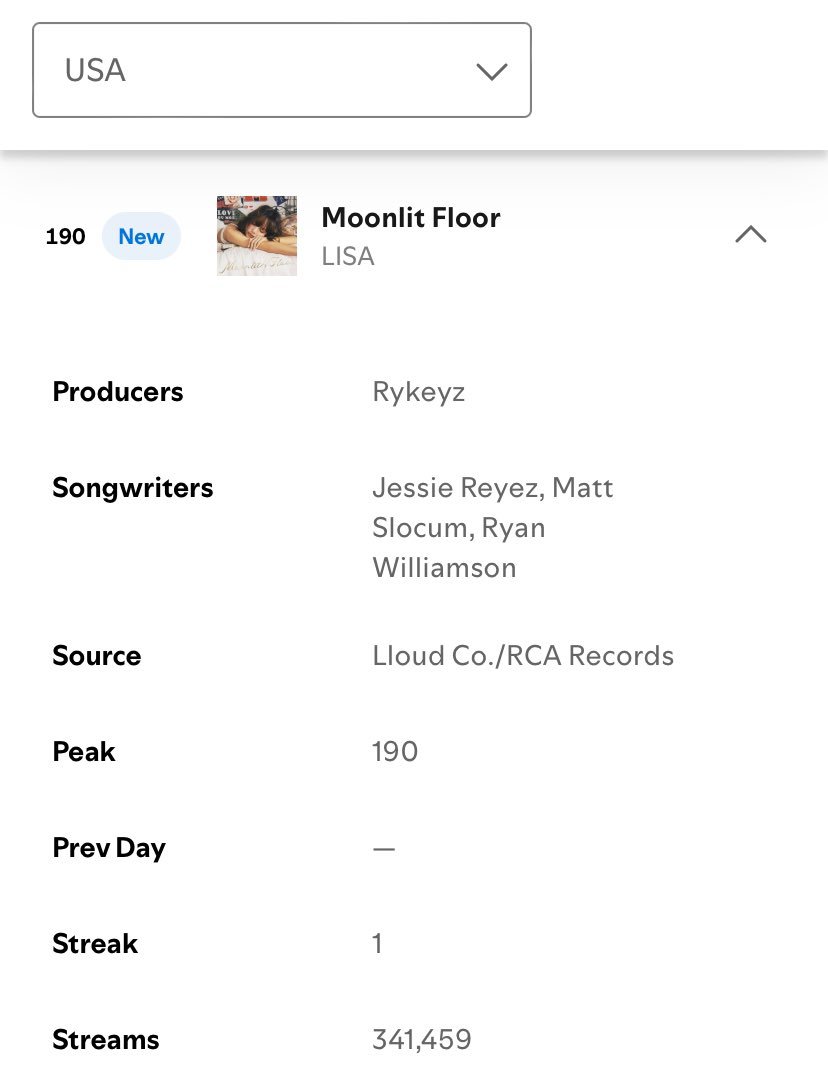Click the Prev Day dash value
This screenshot has width=828, height=1084.
384,849
